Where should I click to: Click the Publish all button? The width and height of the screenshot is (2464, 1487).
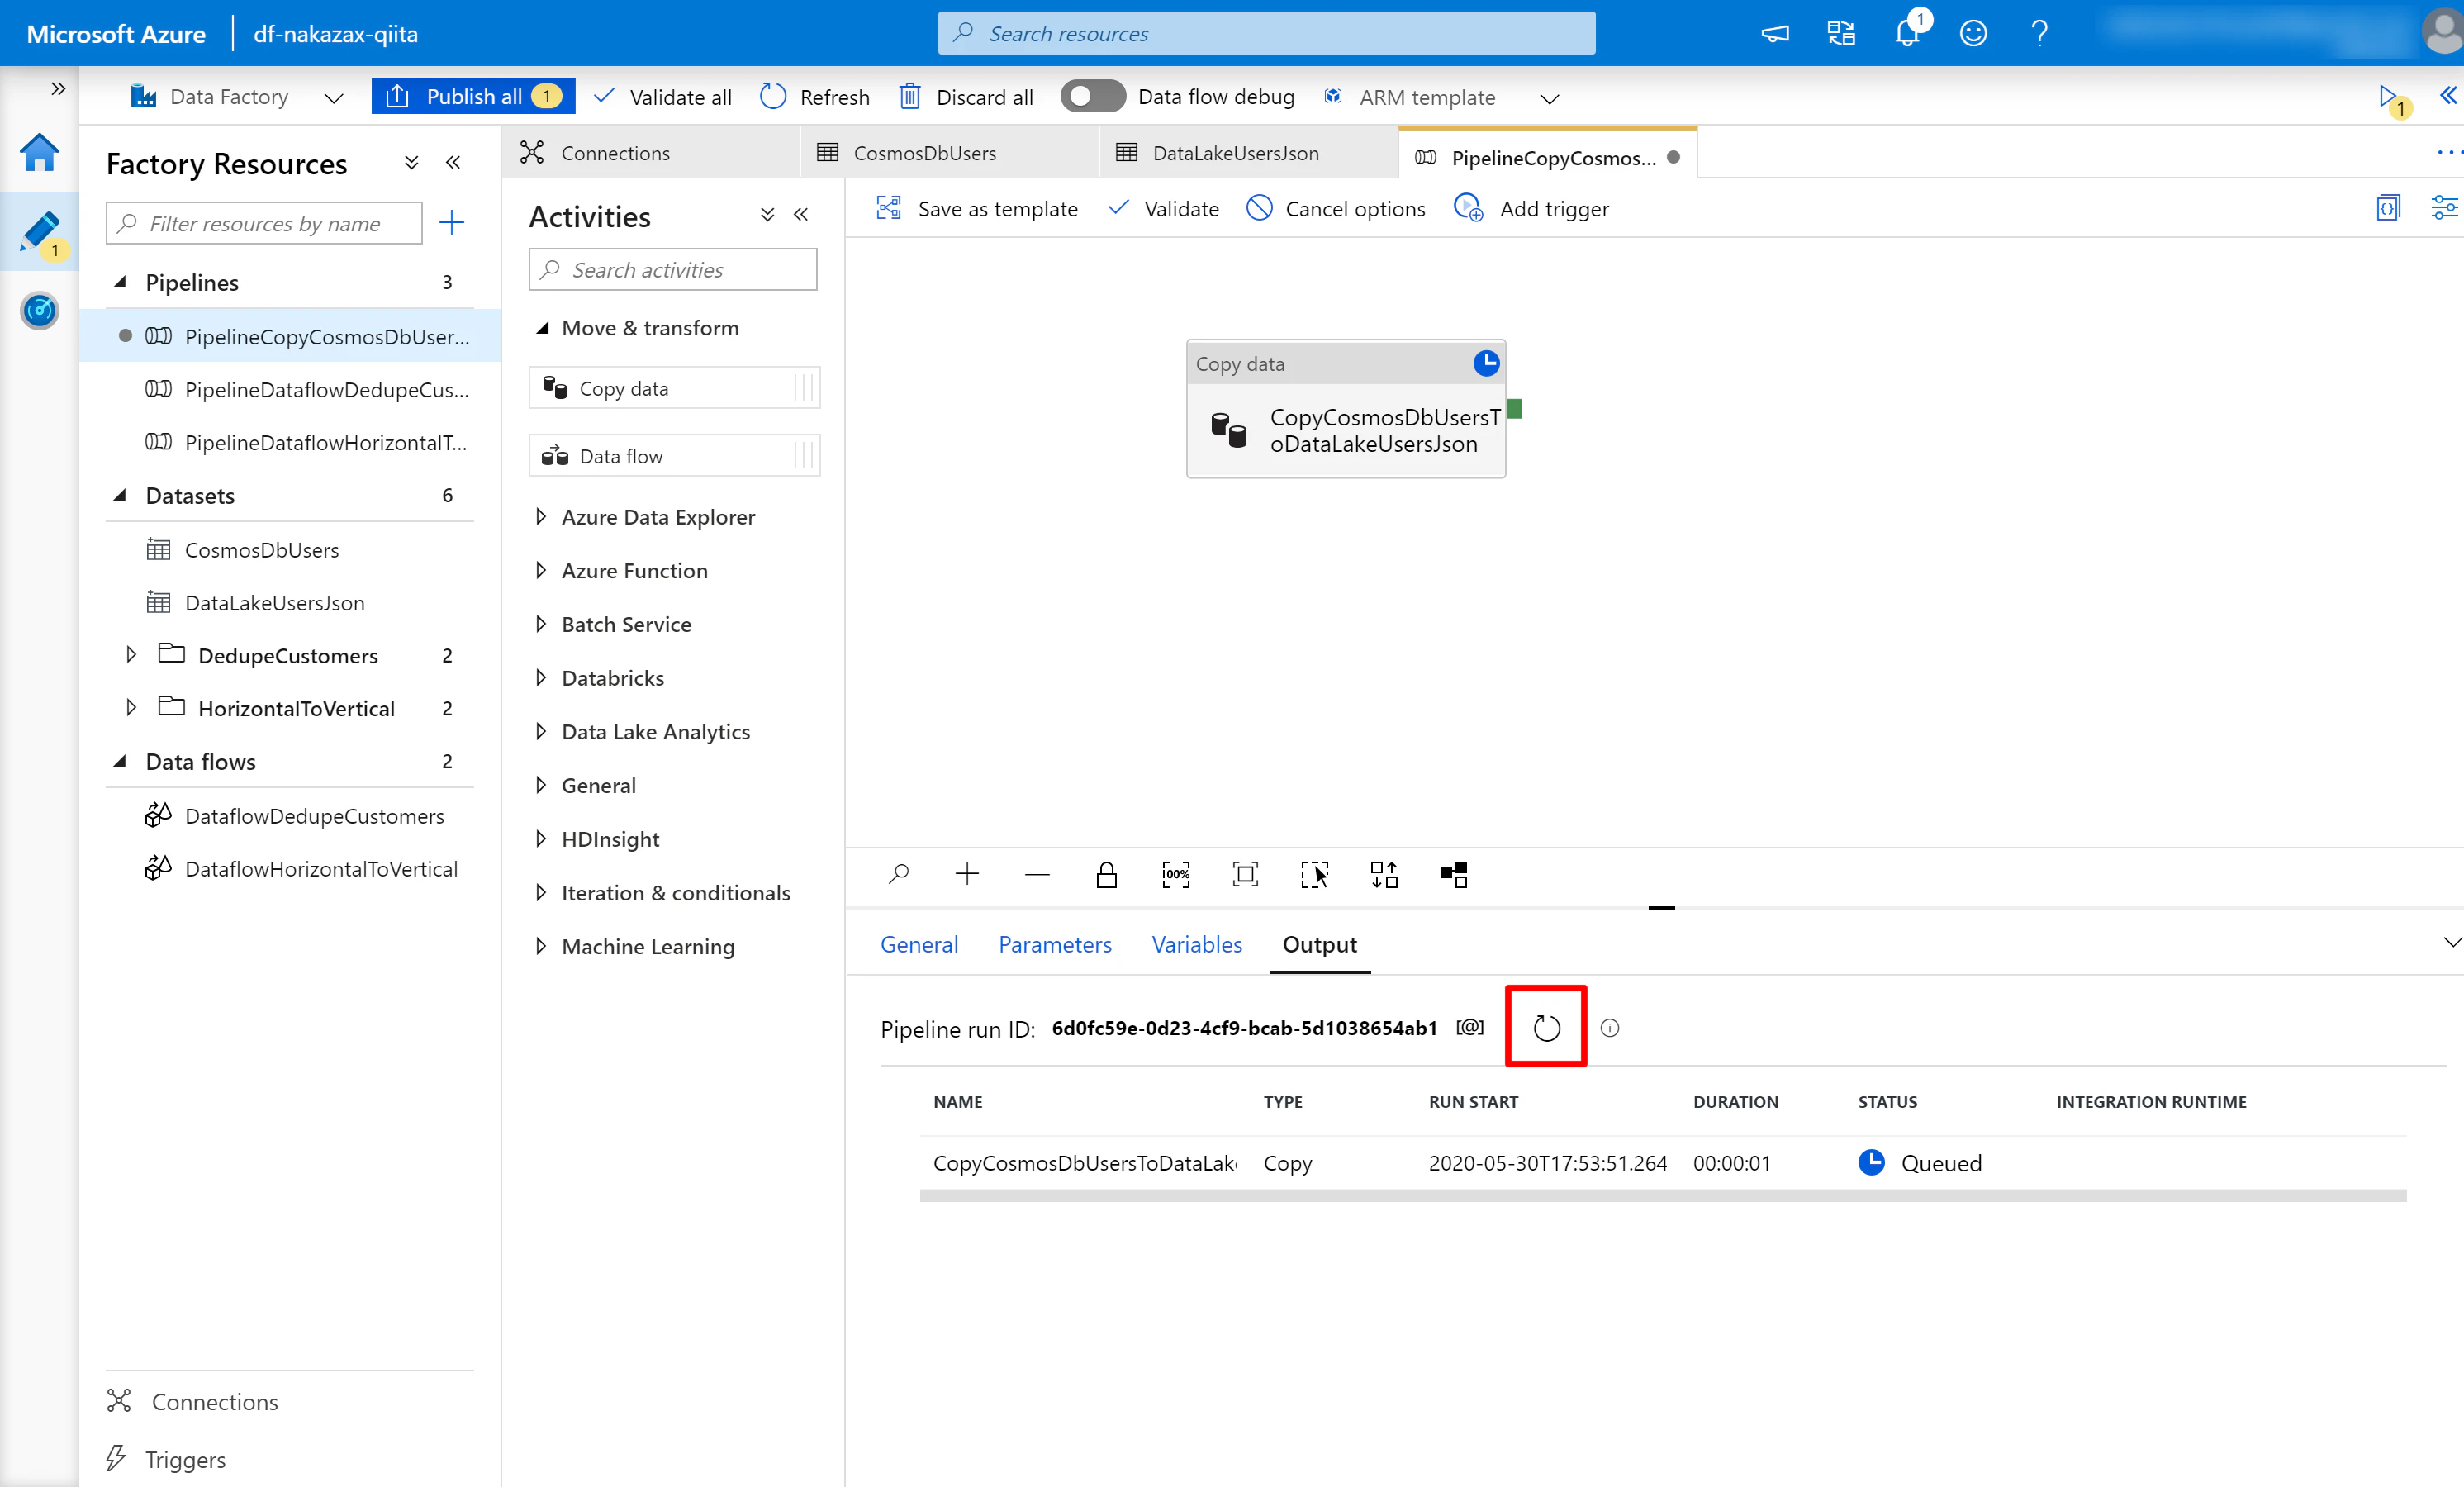coord(473,96)
